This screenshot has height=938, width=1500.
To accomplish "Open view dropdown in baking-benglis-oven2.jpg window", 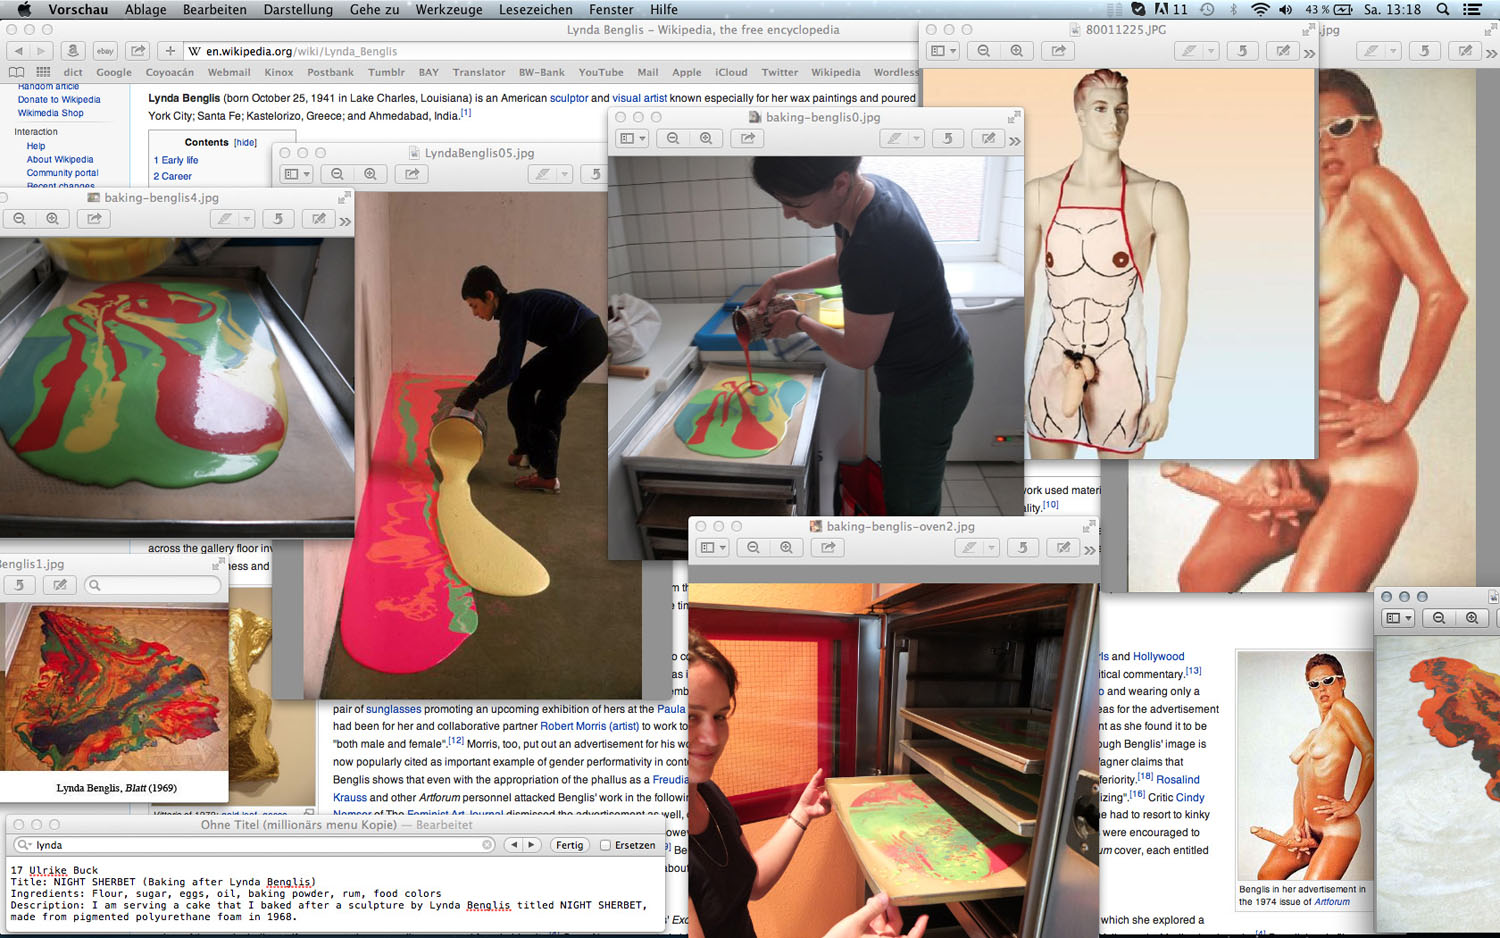I will point(712,548).
